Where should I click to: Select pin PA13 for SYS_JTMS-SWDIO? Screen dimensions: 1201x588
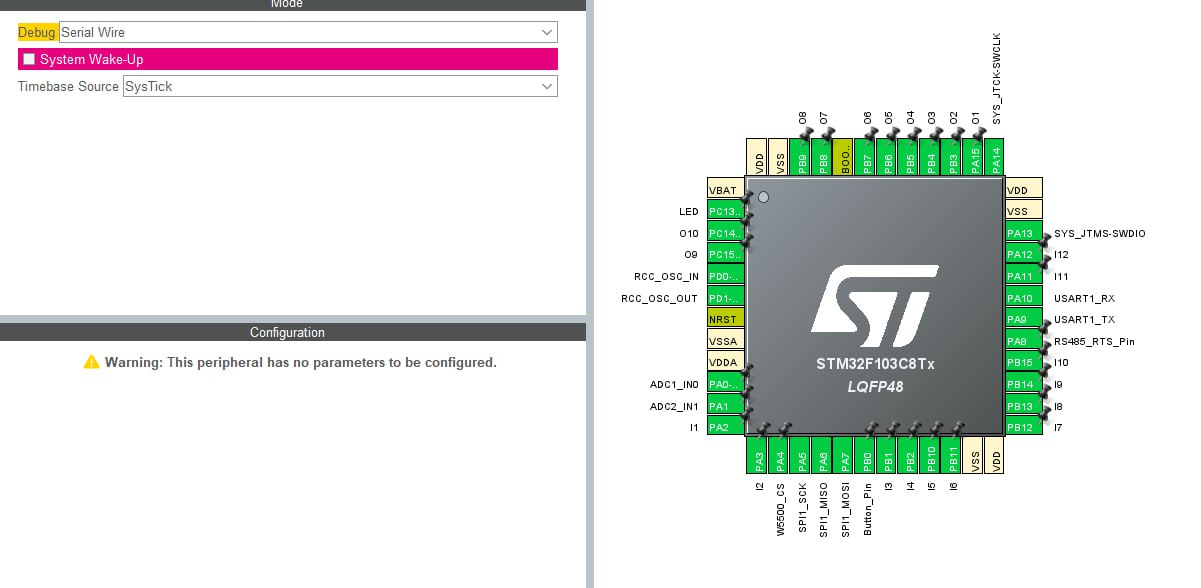1023,233
